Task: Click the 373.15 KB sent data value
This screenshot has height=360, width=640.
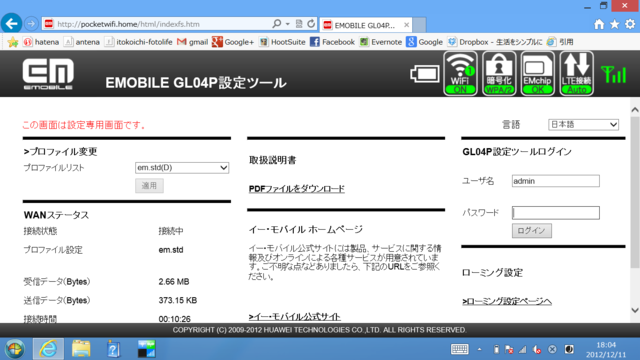Action: coord(178,300)
